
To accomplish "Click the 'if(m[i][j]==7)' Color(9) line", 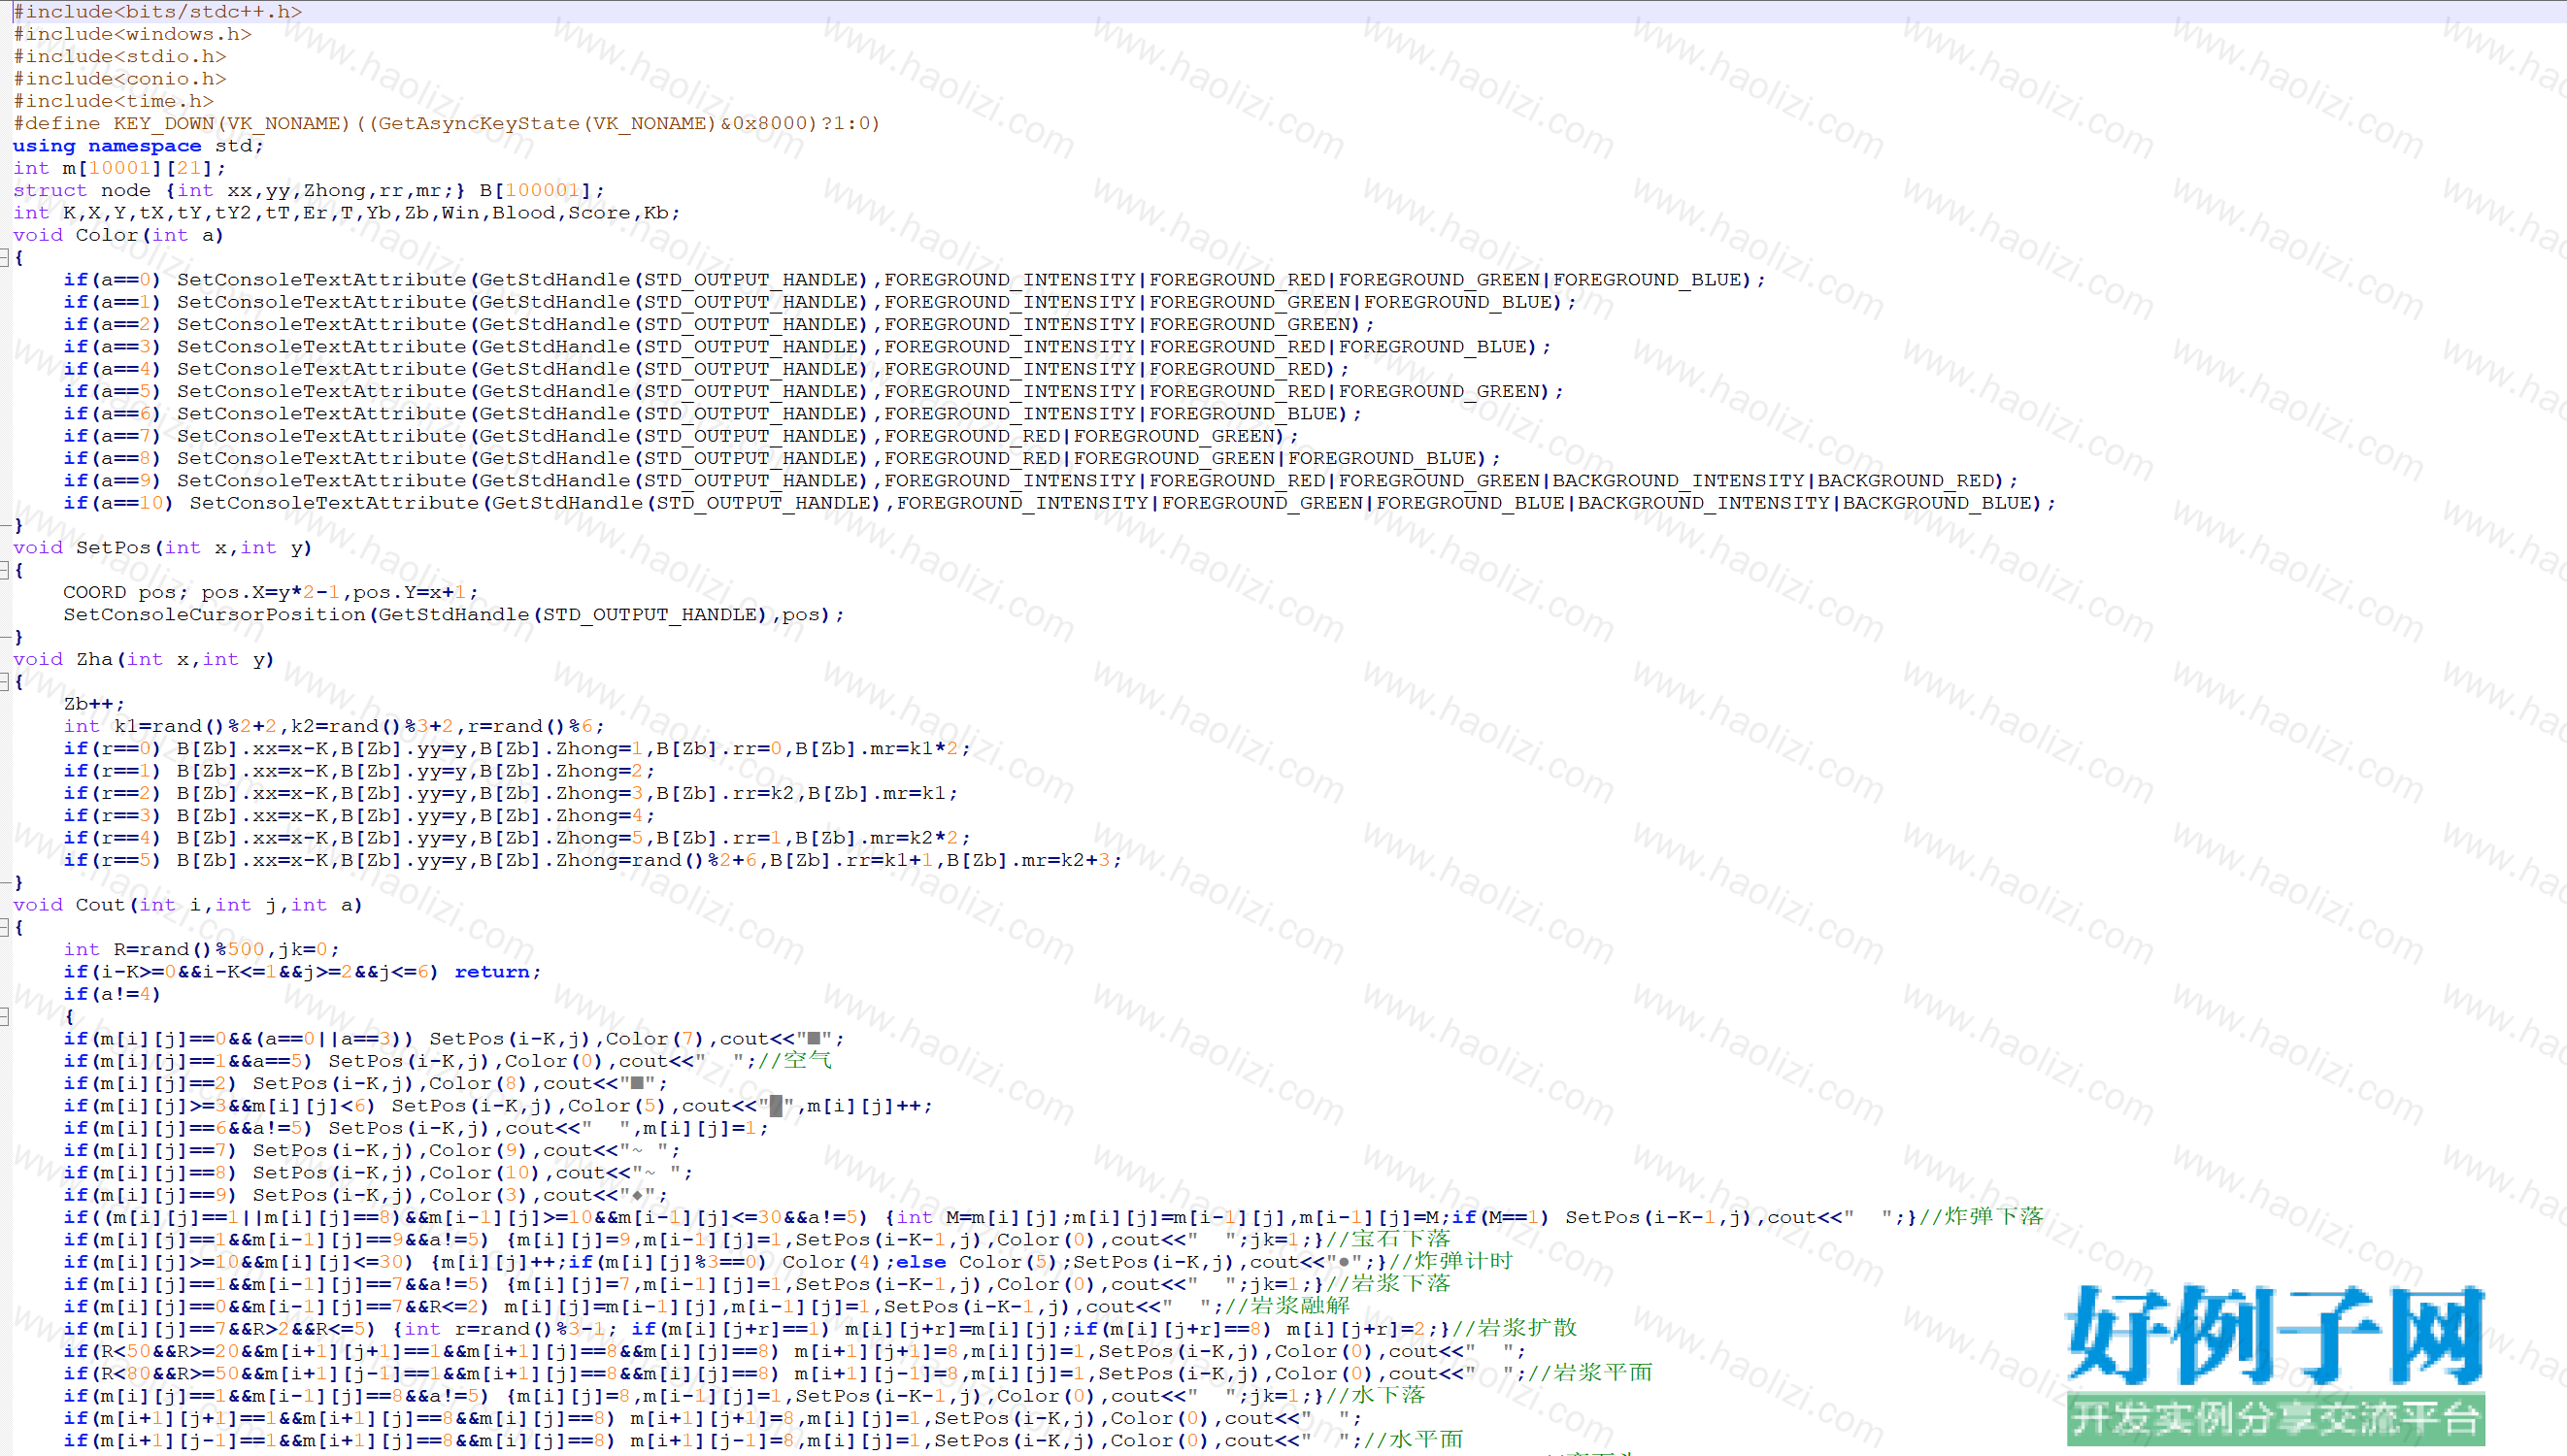I will click(x=371, y=1151).
